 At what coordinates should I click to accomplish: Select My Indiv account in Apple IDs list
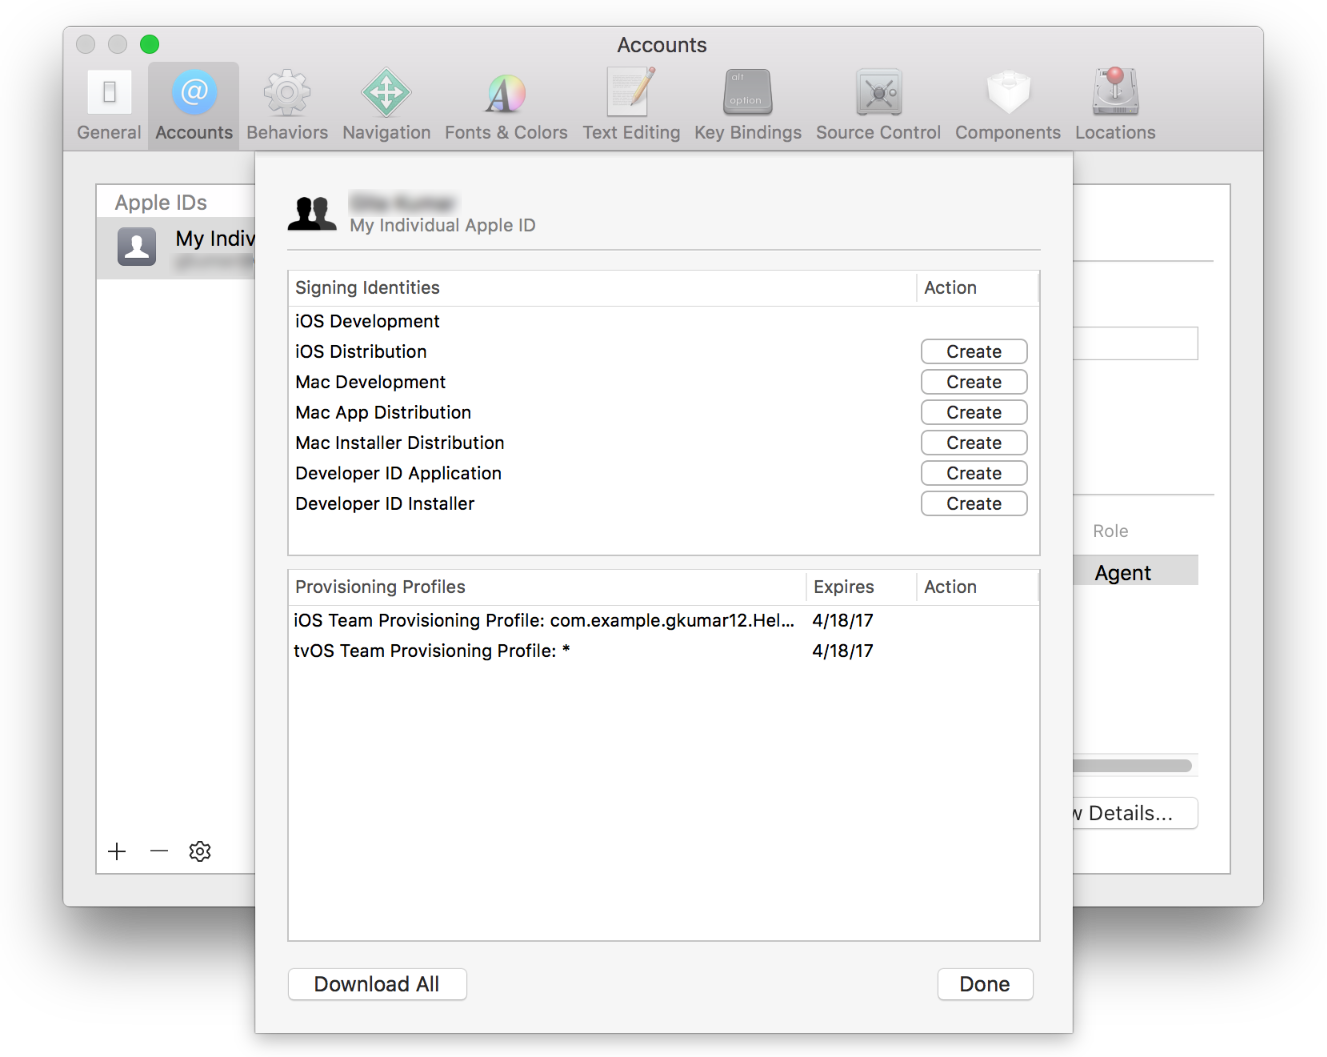click(x=177, y=248)
